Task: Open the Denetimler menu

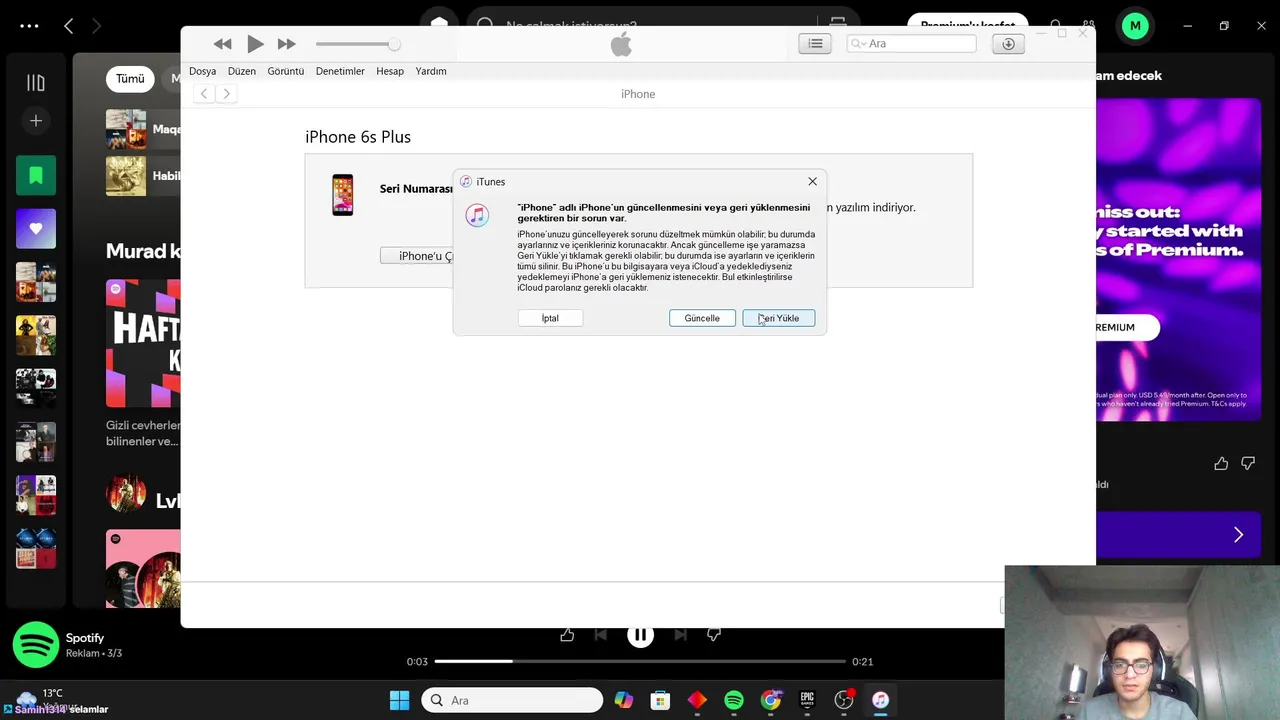Action: coord(340,71)
